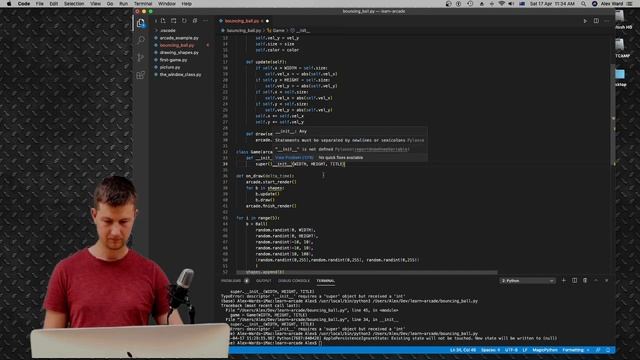The image size is (640, 360).
Task: Open notifications bell in status bar
Action: tap(608, 350)
